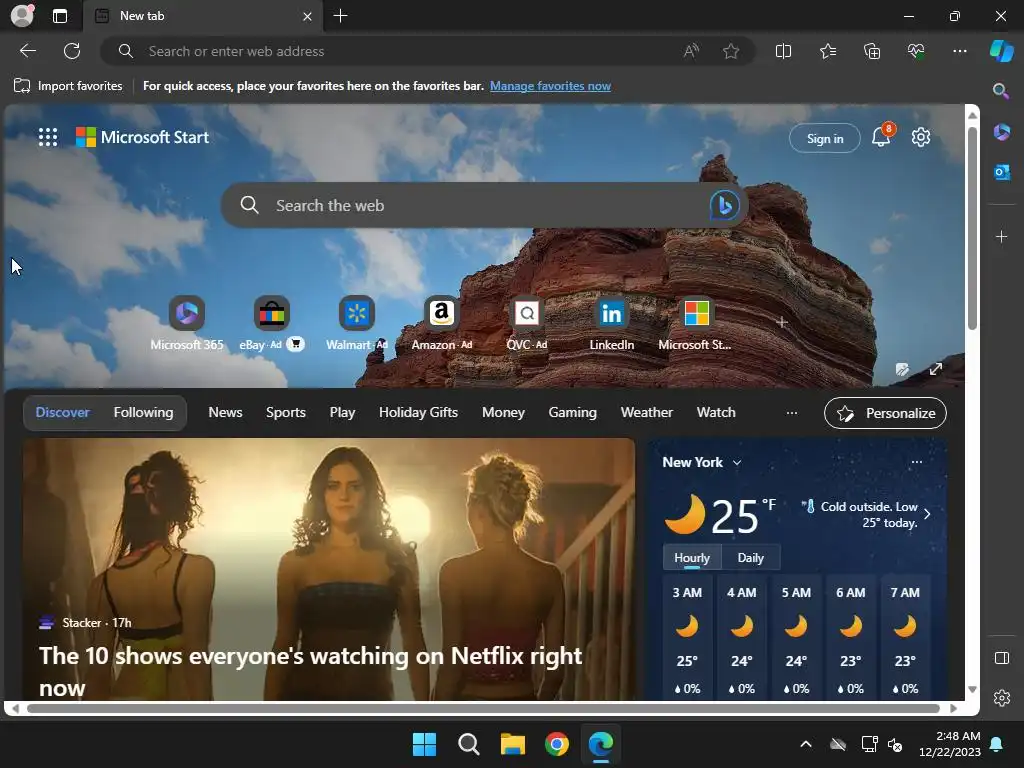Open the Weather category

(x=647, y=412)
